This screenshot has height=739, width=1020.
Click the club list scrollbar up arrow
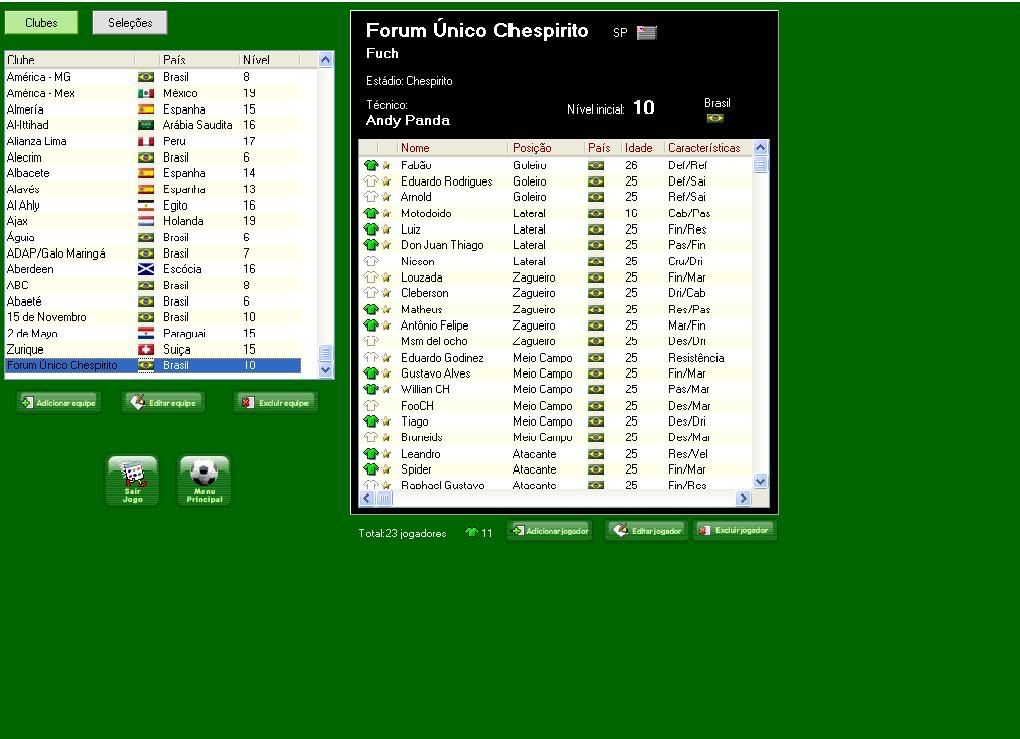click(325, 60)
